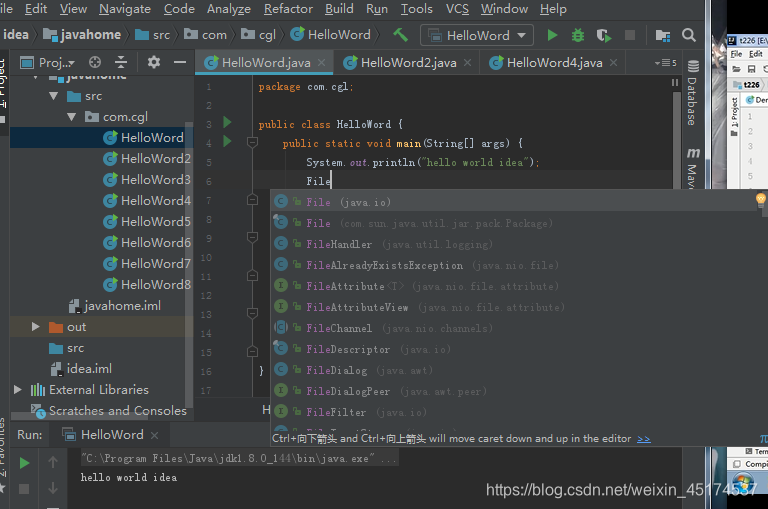Screen dimensions: 768x509
Task: Toggle code fold marker at line 9
Action: 252,237
